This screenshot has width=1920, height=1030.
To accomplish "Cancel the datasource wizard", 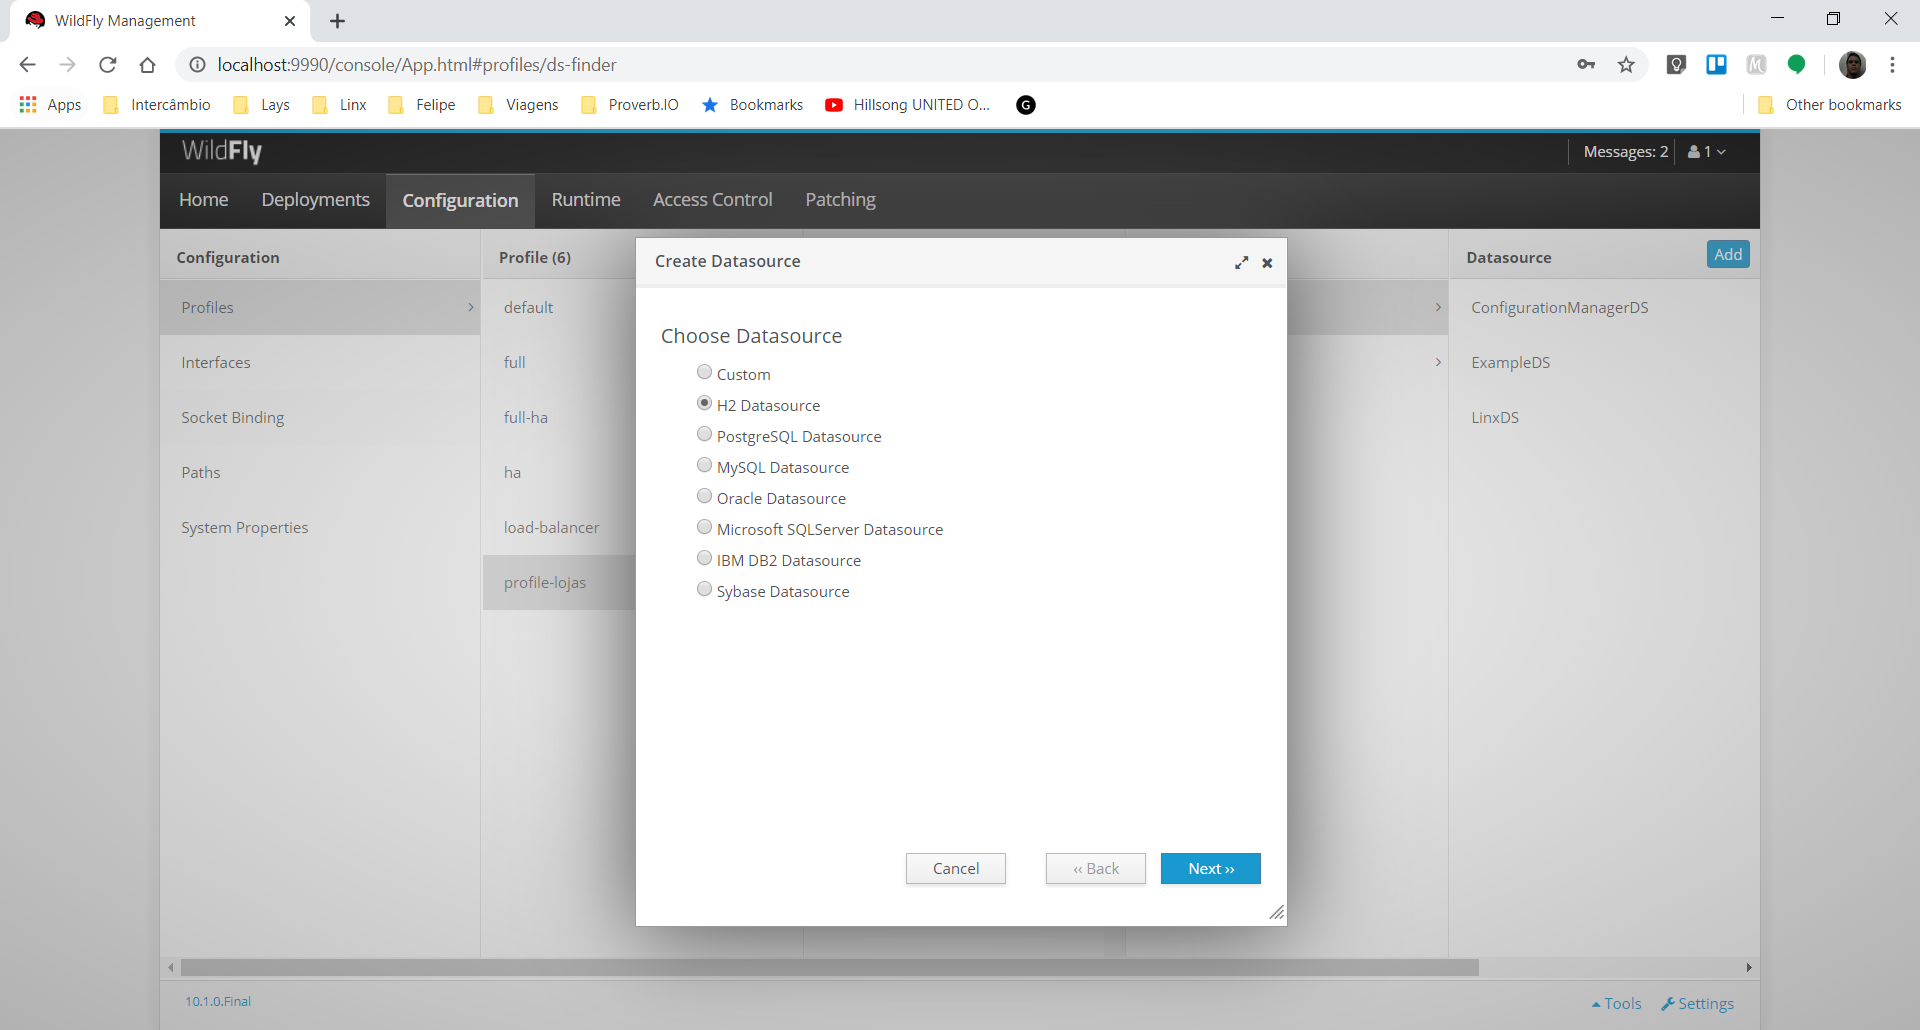I will pyautogui.click(x=956, y=869).
